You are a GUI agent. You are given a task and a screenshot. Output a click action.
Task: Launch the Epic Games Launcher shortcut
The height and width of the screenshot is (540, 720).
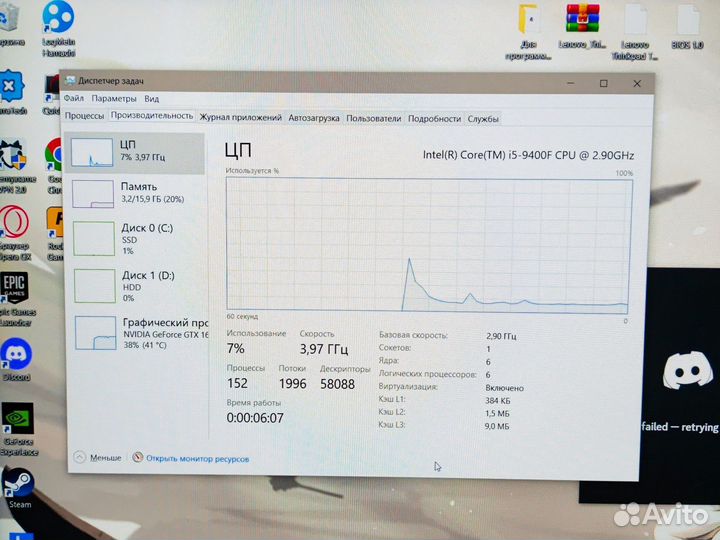[15, 298]
